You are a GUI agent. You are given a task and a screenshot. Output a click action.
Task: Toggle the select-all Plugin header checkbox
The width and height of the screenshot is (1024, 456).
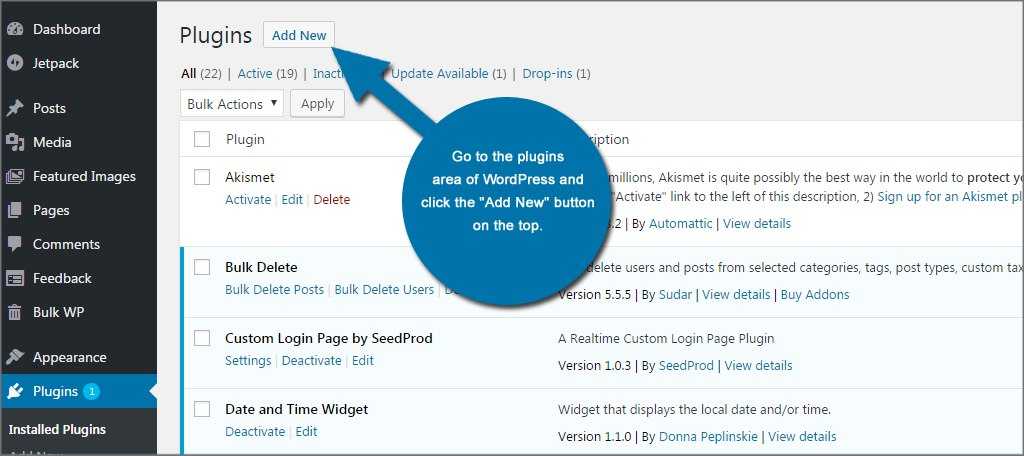point(202,139)
